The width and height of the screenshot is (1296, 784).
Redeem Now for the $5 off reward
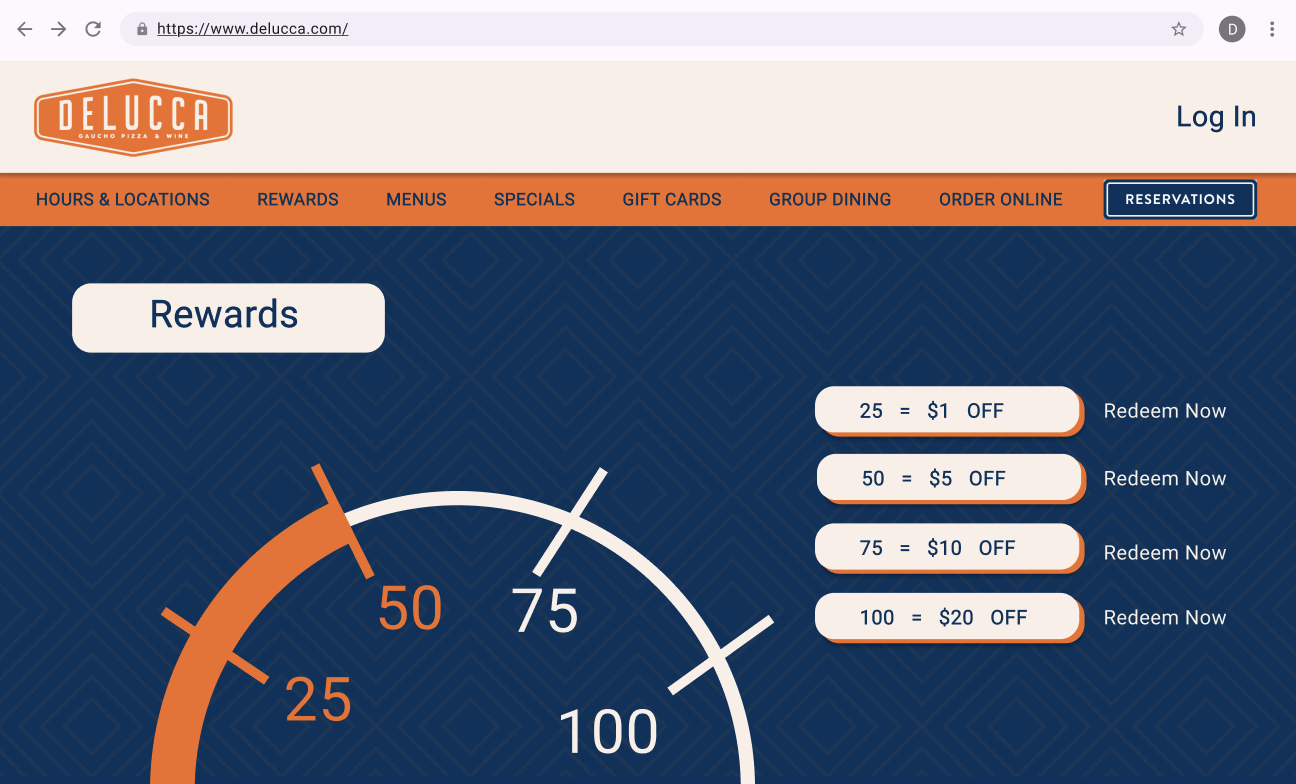click(x=1165, y=479)
